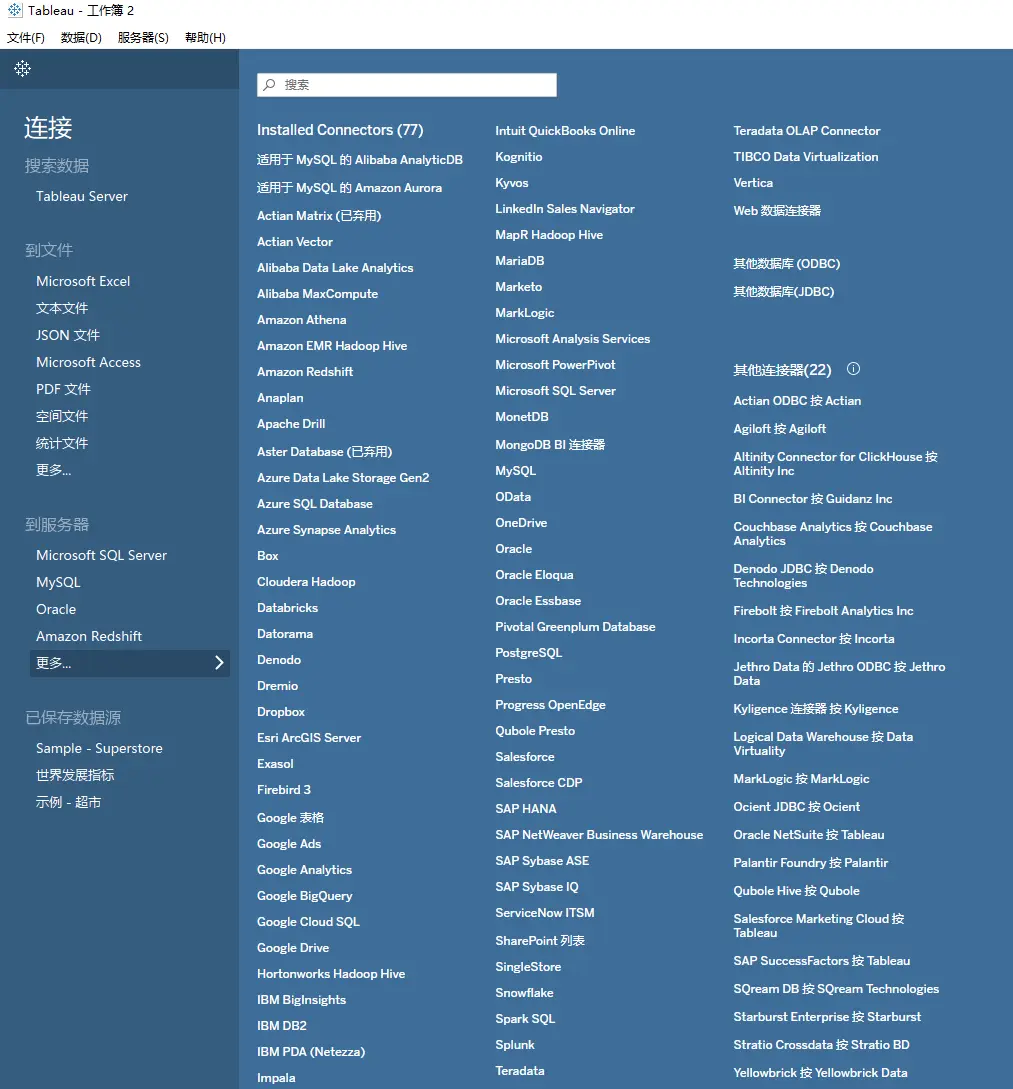Screen dimensions: 1013x1089
Task: Select 适用于 MySQL 的 Amazon Aurora connector
Action: [x=349, y=188]
